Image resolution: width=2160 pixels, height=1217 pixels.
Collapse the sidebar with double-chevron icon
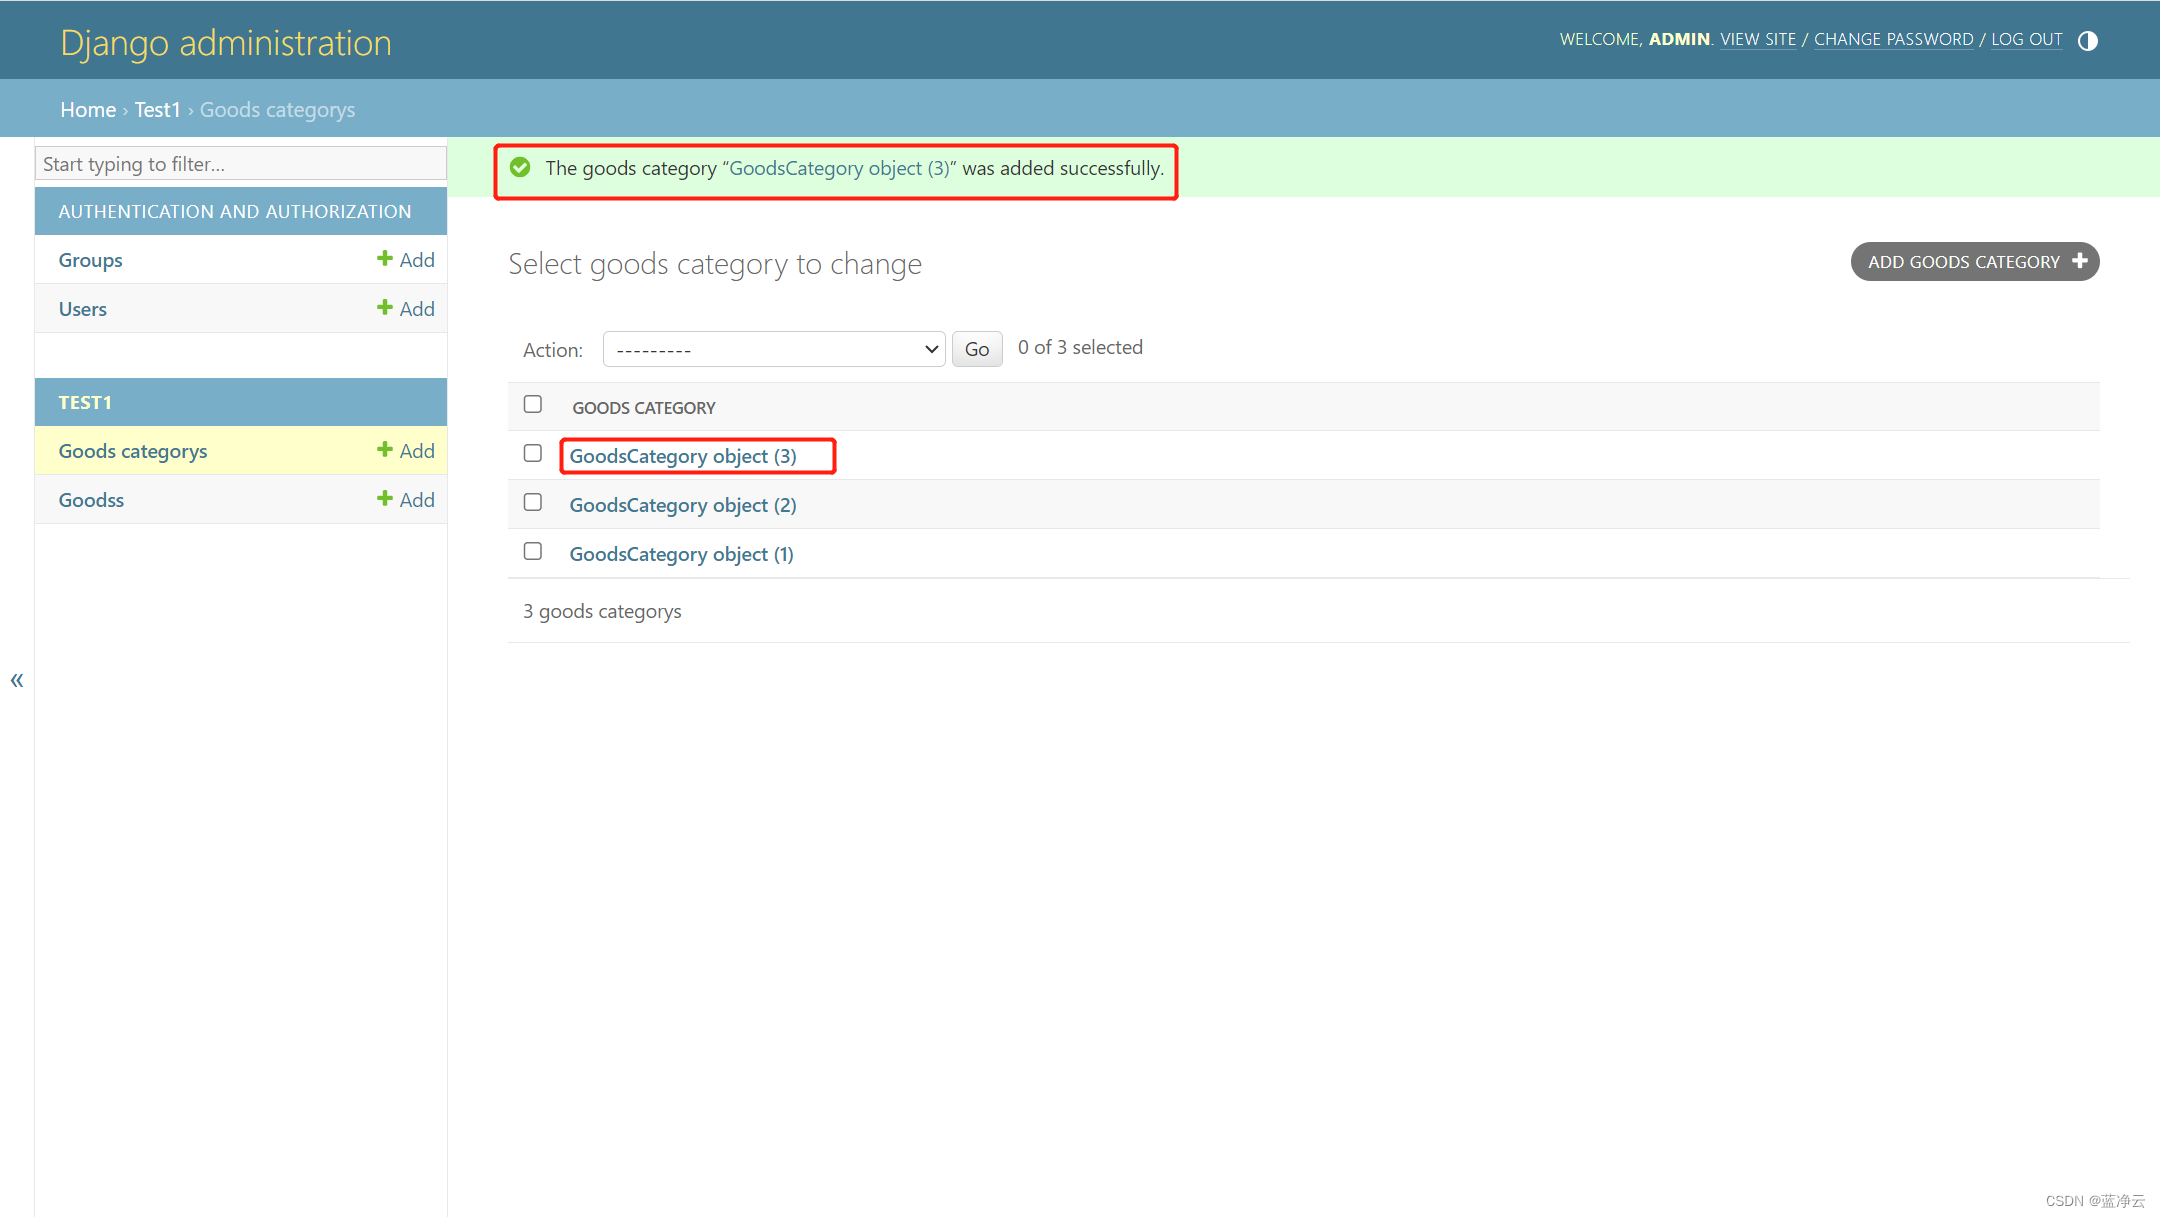point(17,681)
